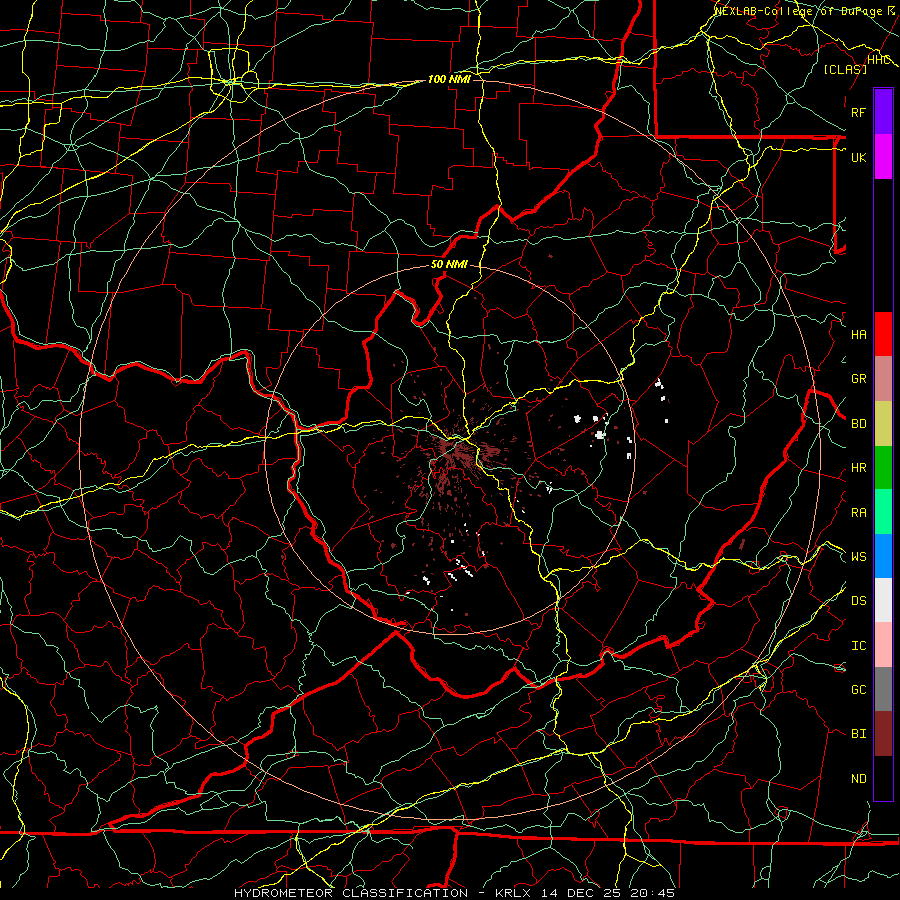Viewport: 900px width, 900px height.
Task: Click the 'IC' legend label
Action: 858,646
